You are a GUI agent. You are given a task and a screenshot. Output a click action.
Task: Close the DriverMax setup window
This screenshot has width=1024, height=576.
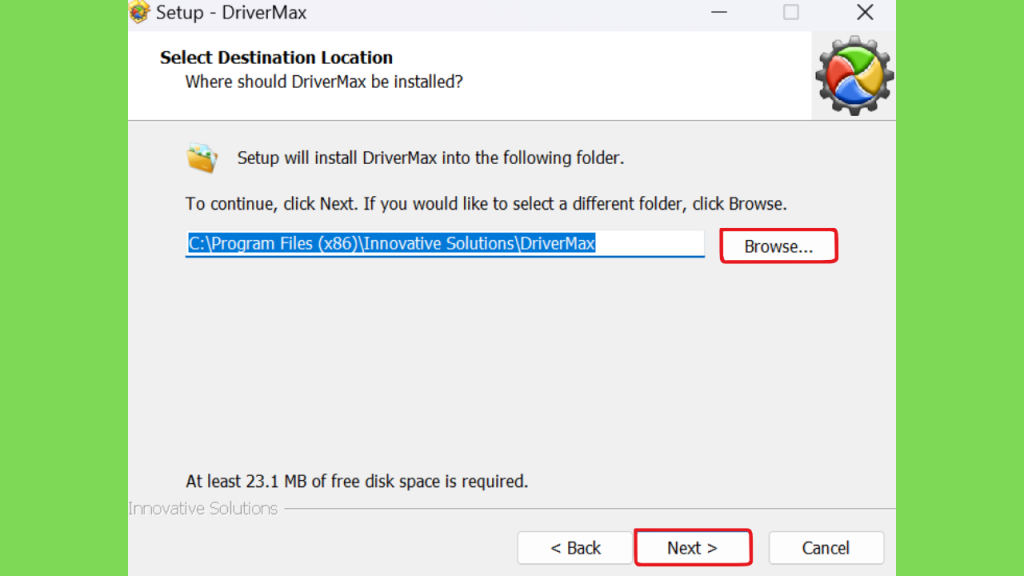865,12
